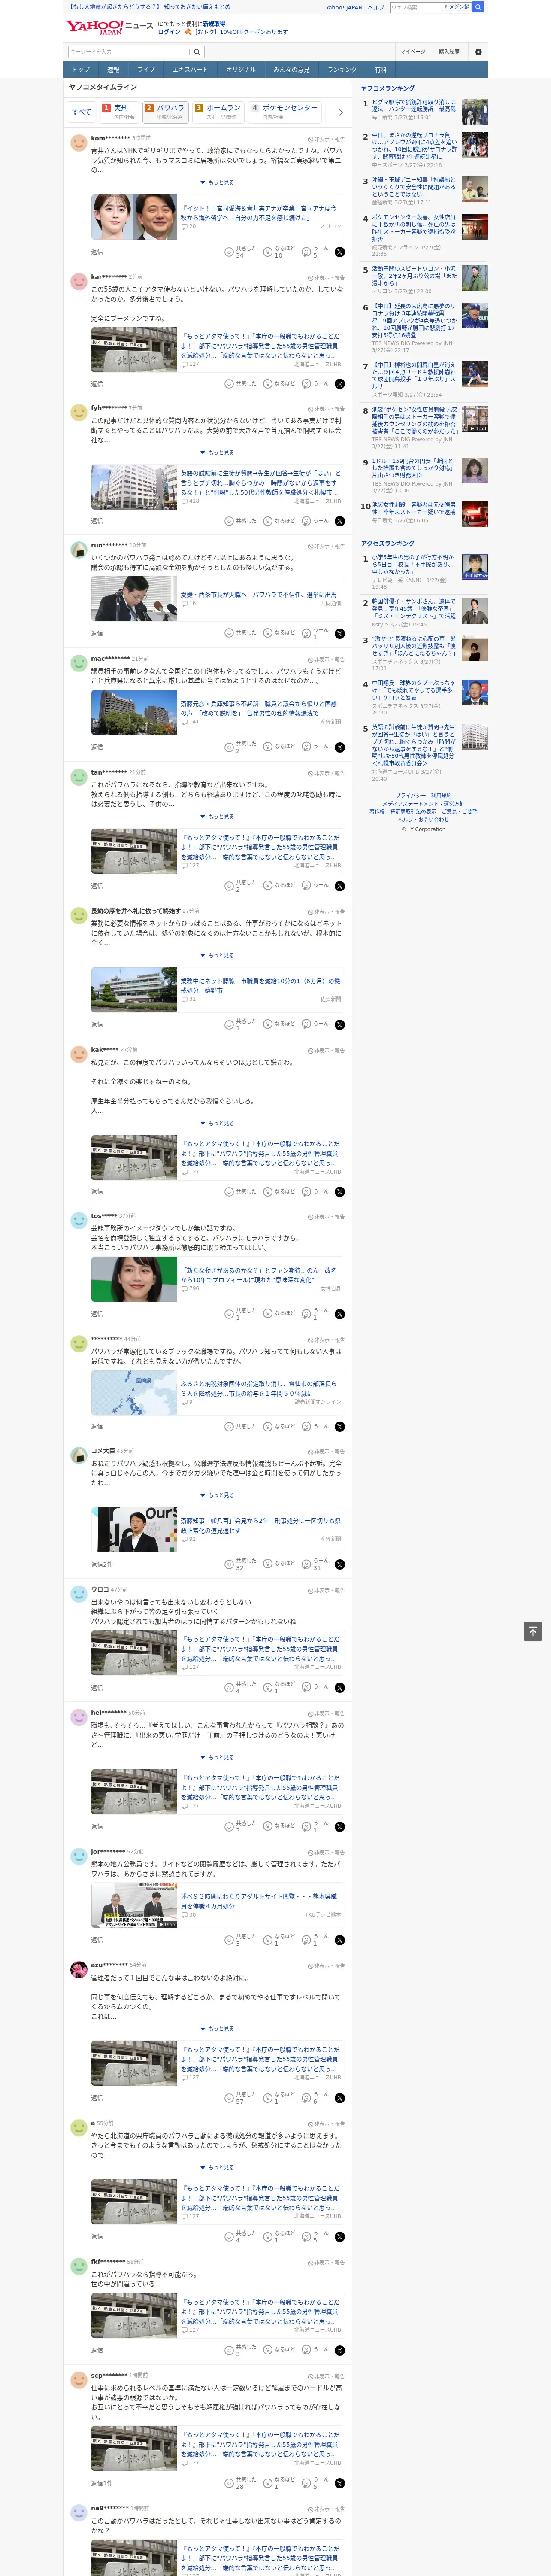Share hei's comment on X
This screenshot has width=551, height=2576.
pos(340,1827)
